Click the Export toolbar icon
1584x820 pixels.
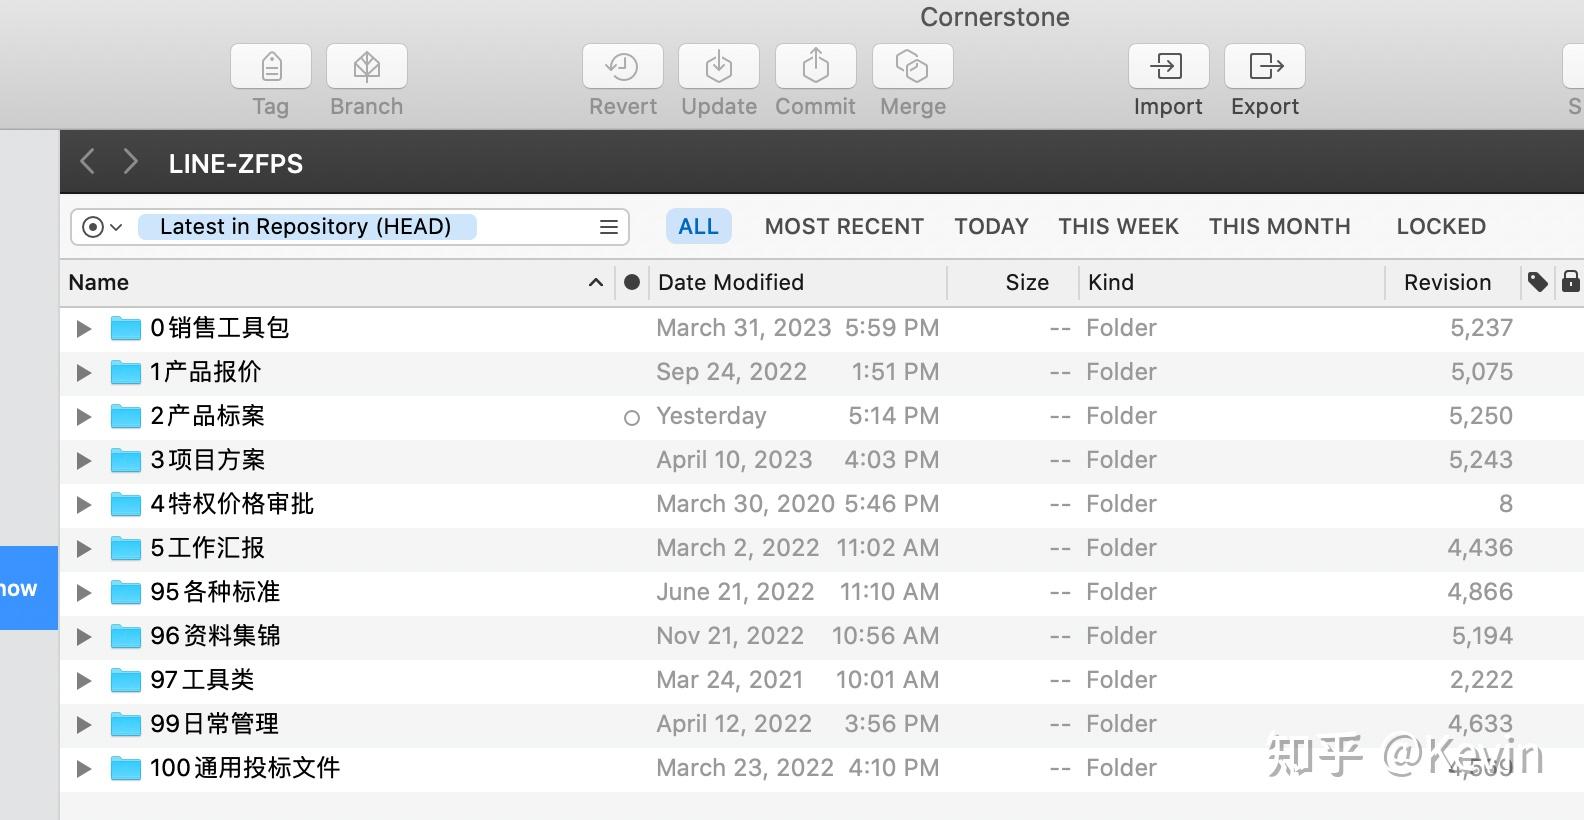tap(1265, 67)
